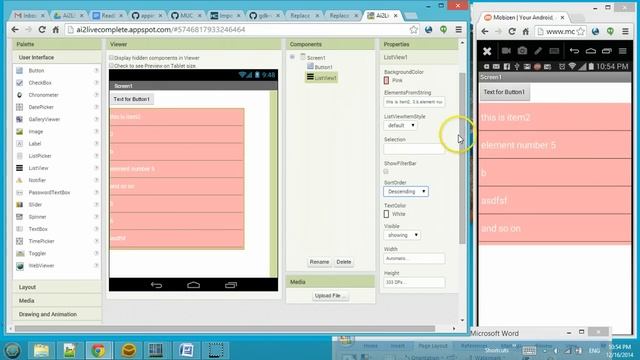Select the Label component icon

tap(20, 144)
